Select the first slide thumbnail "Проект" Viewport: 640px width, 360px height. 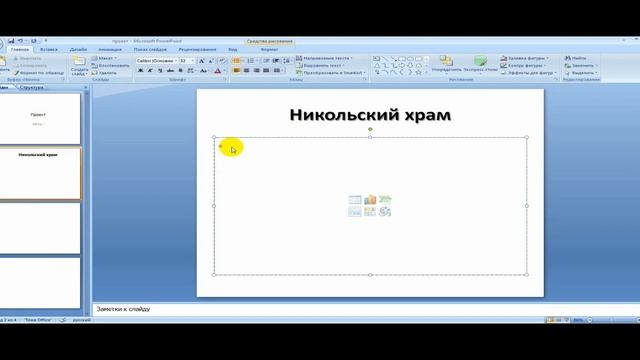[x=39, y=118]
